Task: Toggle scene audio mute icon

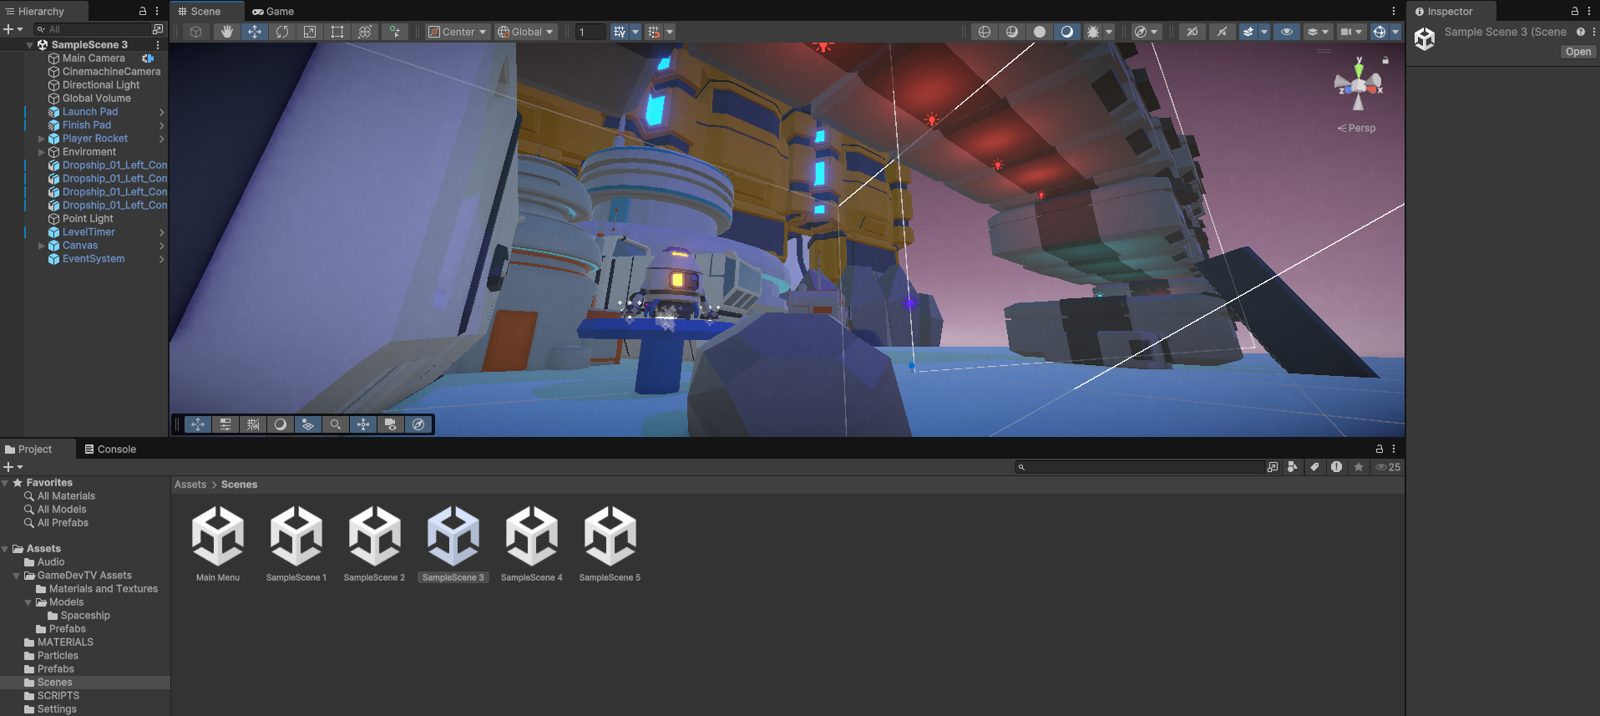Action: [1222, 32]
